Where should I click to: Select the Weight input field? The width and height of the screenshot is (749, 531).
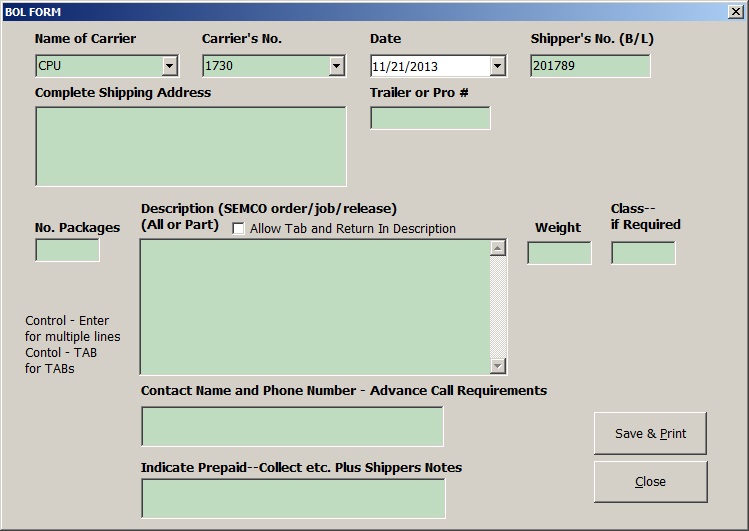tap(559, 253)
